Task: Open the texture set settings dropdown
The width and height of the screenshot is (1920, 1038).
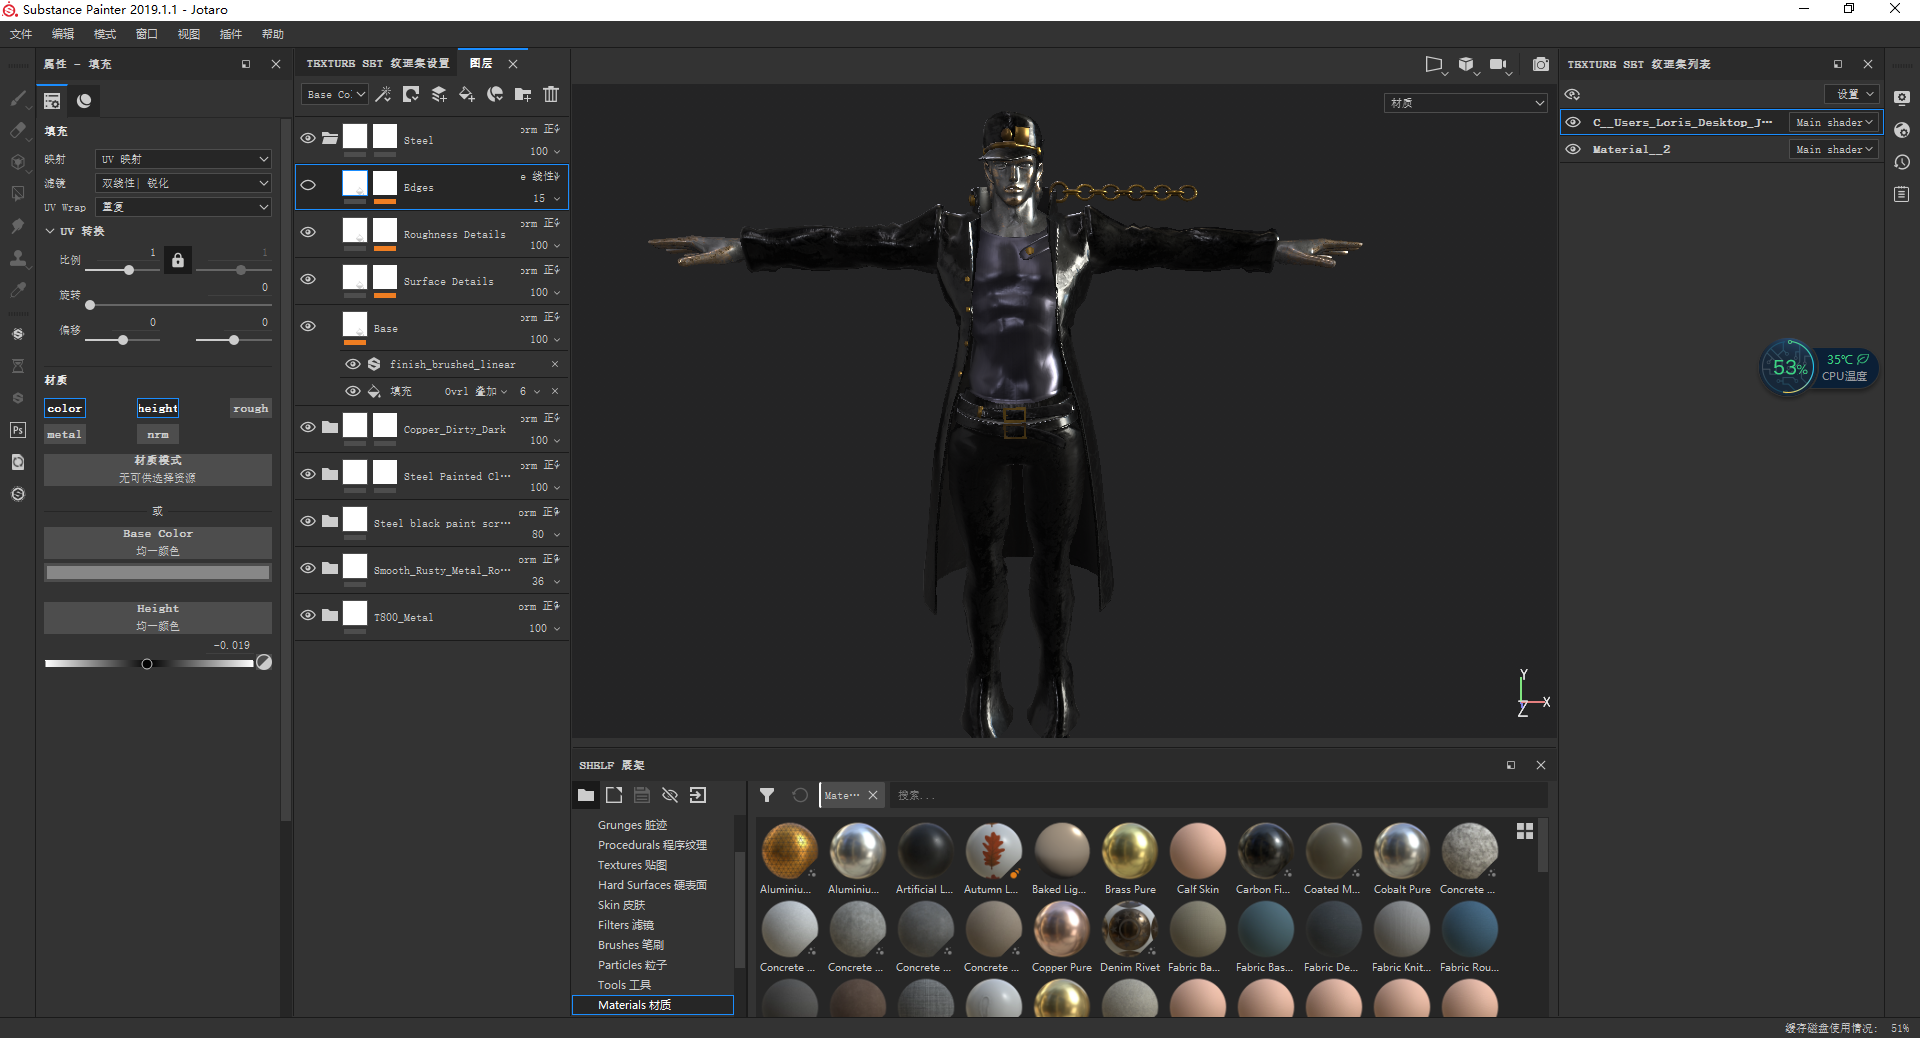Action: (x=1854, y=94)
